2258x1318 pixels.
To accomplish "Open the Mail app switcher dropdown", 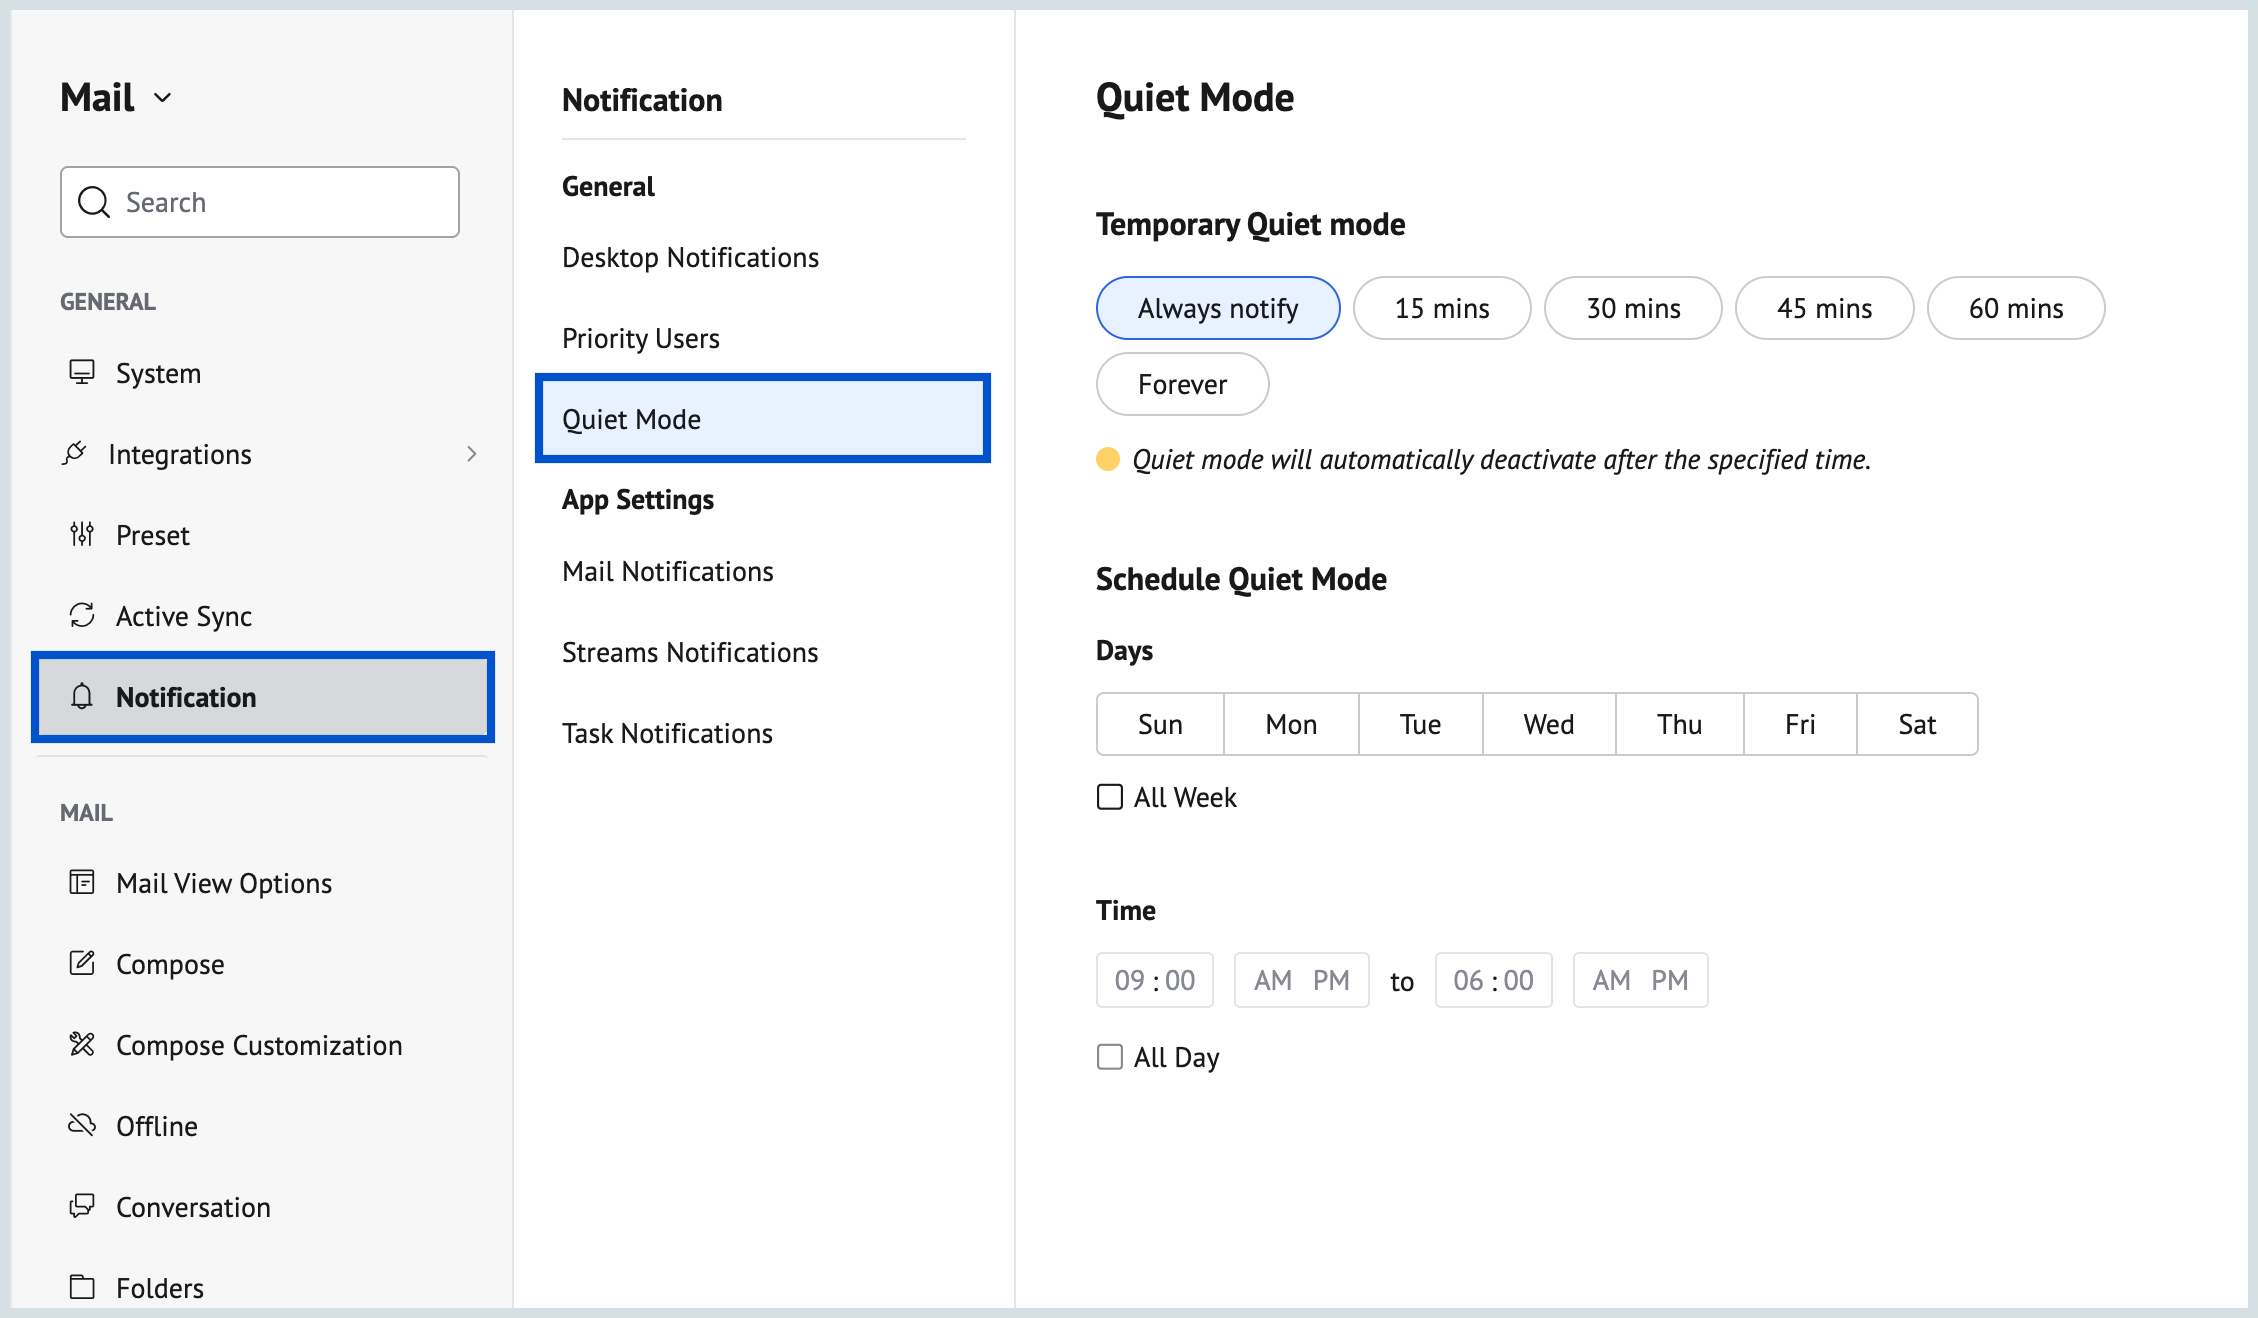I will (x=164, y=97).
